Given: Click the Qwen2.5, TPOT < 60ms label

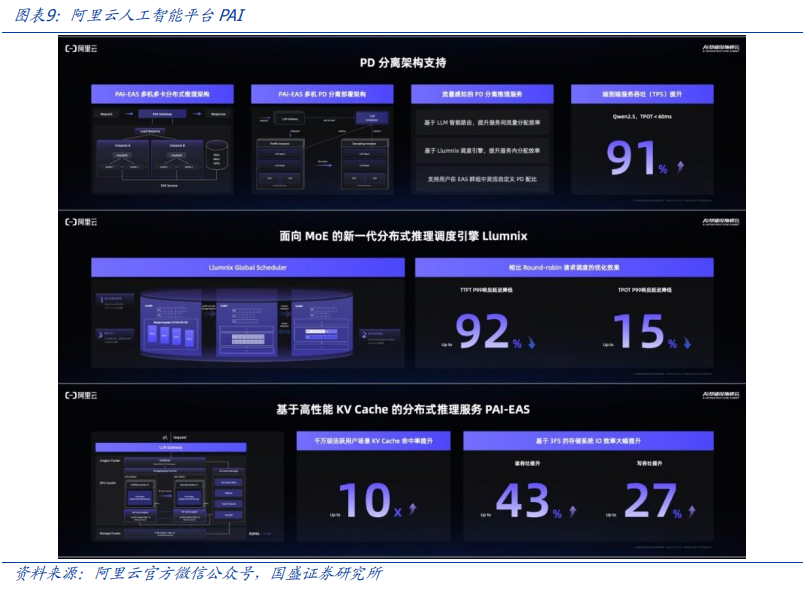Looking at the screenshot, I should click(642, 117).
